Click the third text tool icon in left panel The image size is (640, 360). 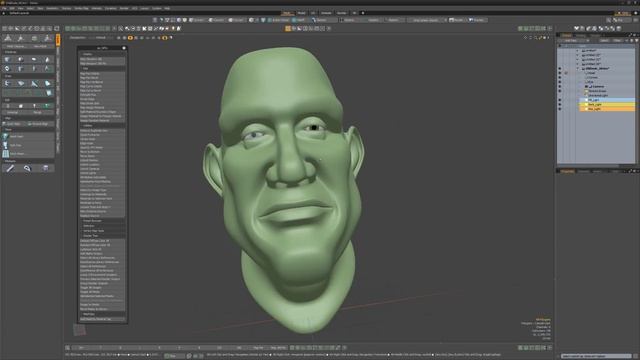(5, 153)
